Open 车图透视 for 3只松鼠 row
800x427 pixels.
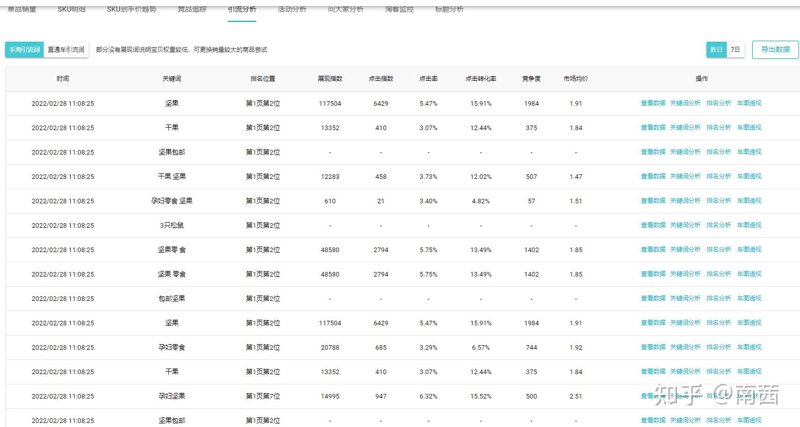tap(749, 225)
